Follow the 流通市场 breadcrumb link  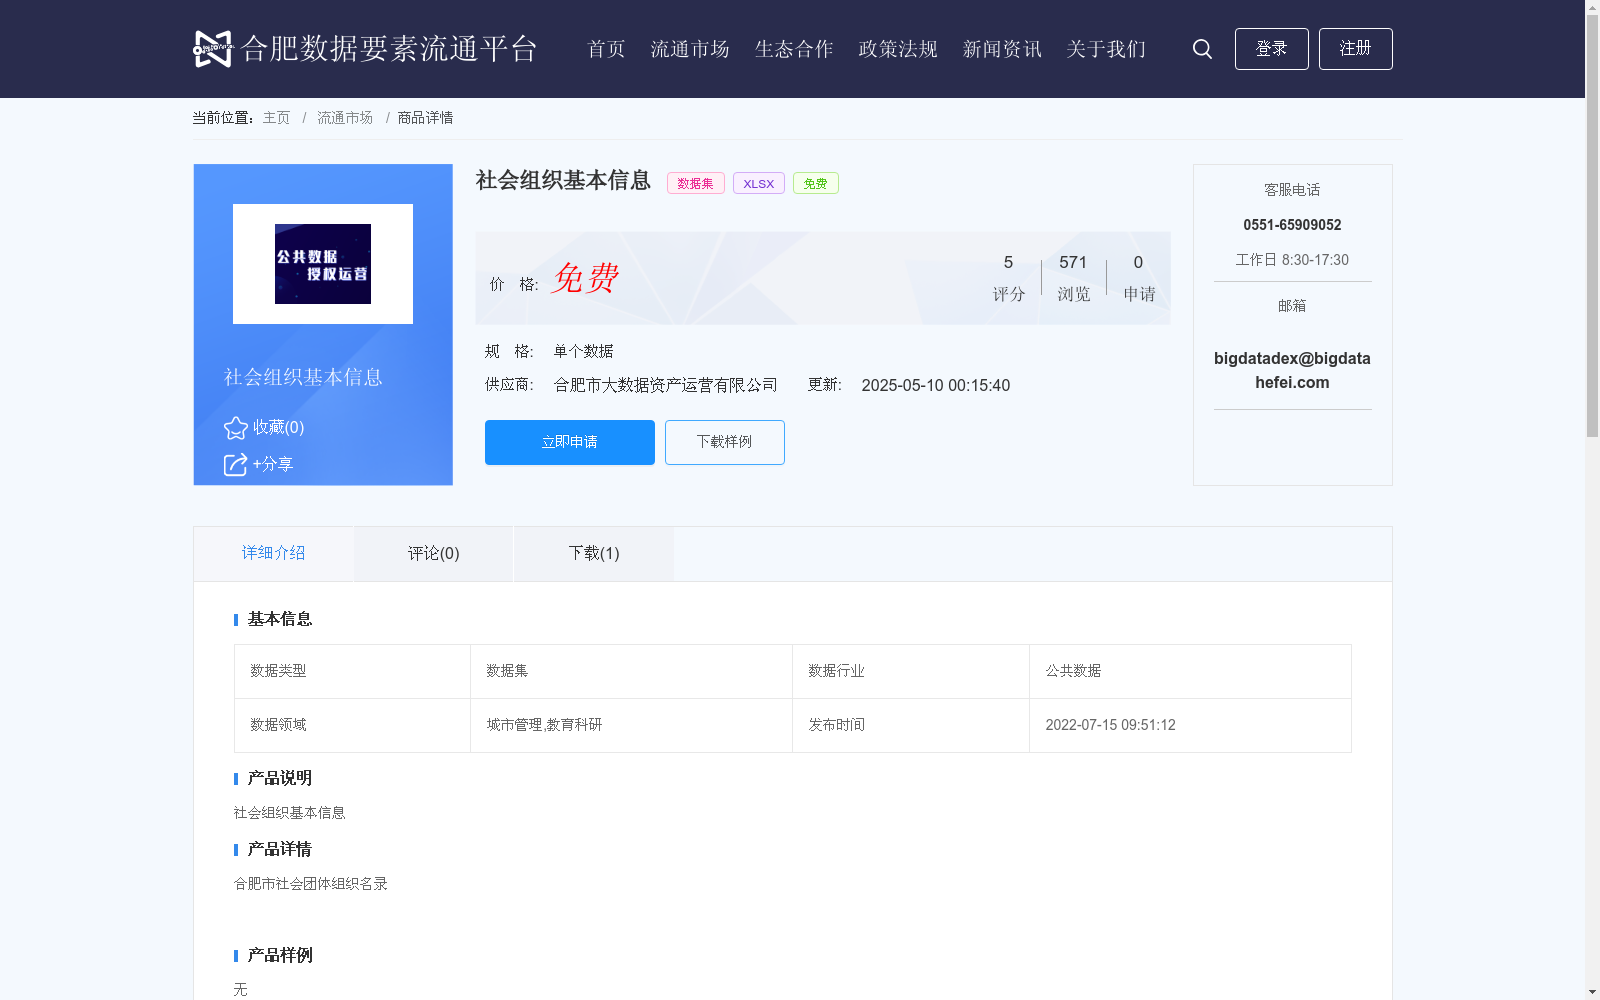[x=345, y=118]
